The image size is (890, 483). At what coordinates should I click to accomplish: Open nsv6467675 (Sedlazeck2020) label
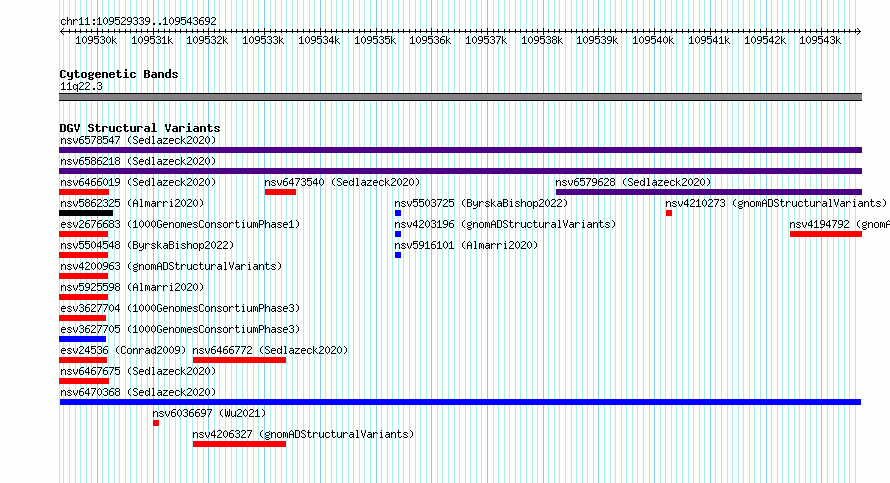coord(138,371)
